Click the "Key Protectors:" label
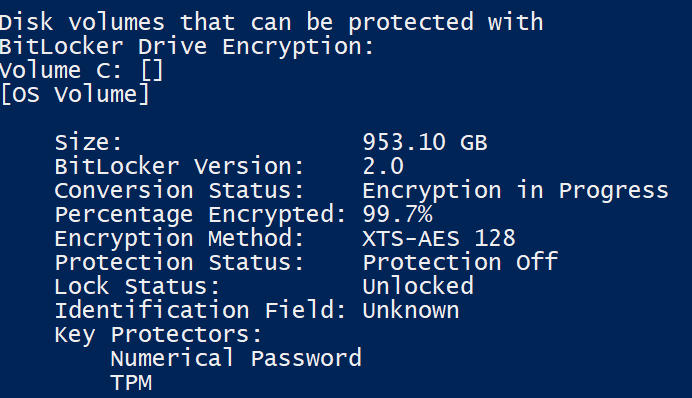Screen dimensions: 692x398 (158, 334)
